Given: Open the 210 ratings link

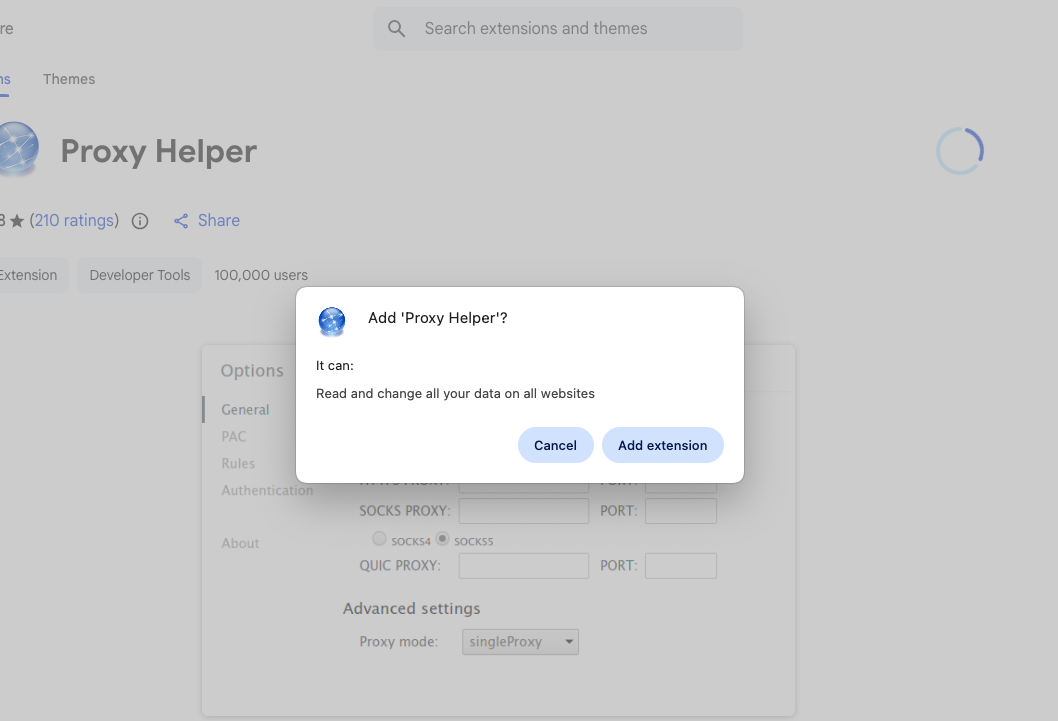Looking at the screenshot, I should [74, 221].
